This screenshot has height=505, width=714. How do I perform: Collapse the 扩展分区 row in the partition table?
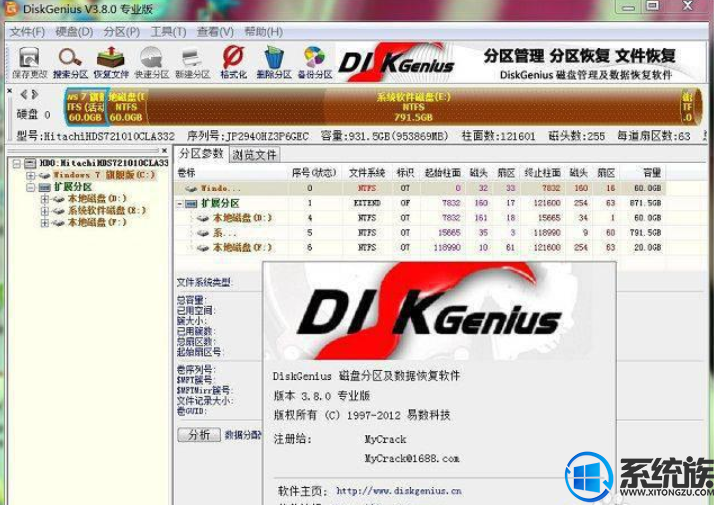(x=180, y=204)
